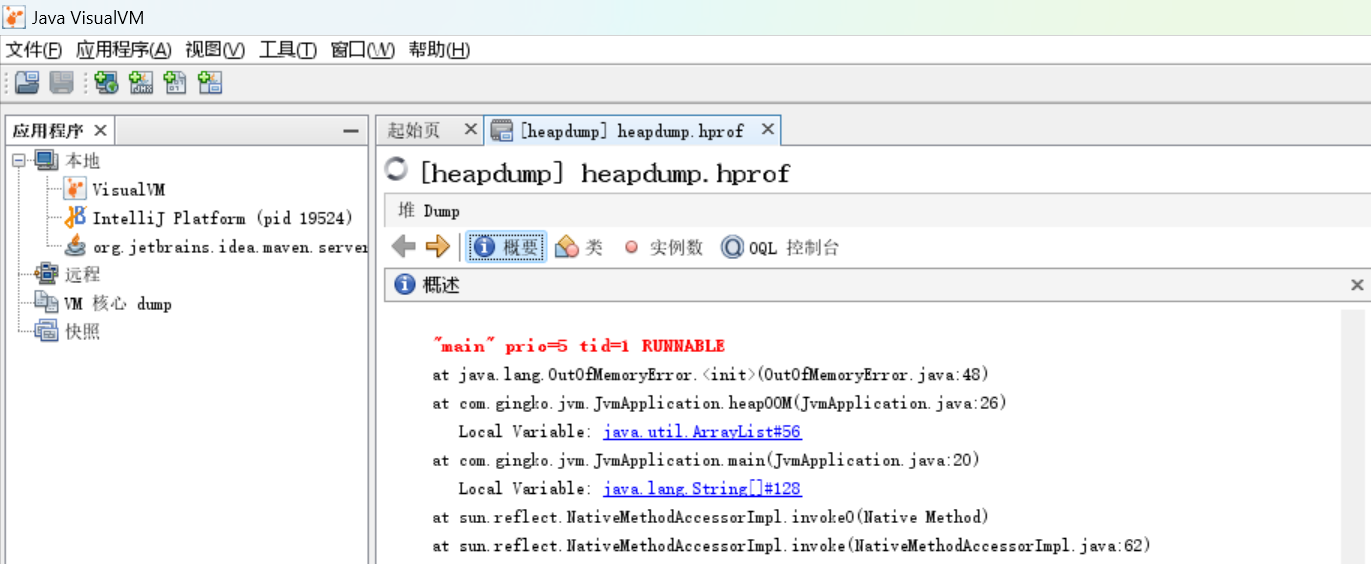This screenshot has height=564, width=1371.
Task: Click the blue info icon beside 概述
Action: (x=405, y=285)
